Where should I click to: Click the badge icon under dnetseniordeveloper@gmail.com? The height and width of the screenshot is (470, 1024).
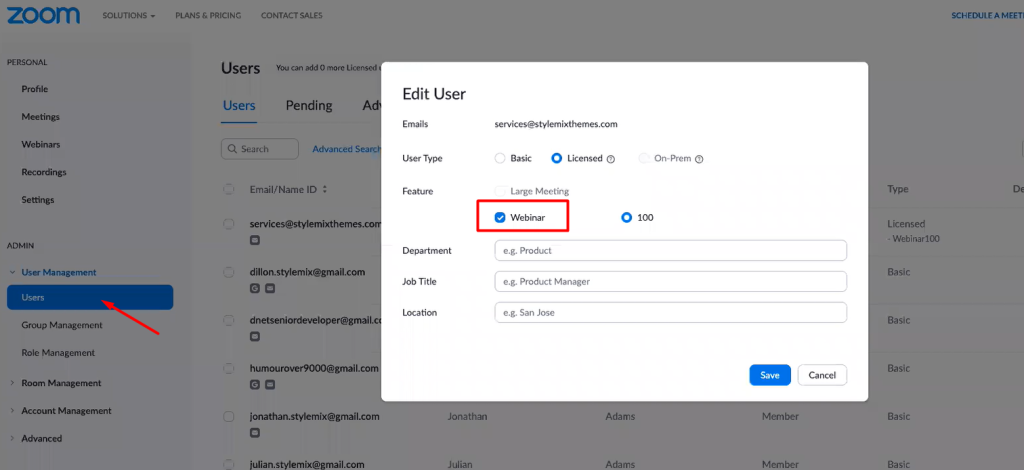point(255,336)
